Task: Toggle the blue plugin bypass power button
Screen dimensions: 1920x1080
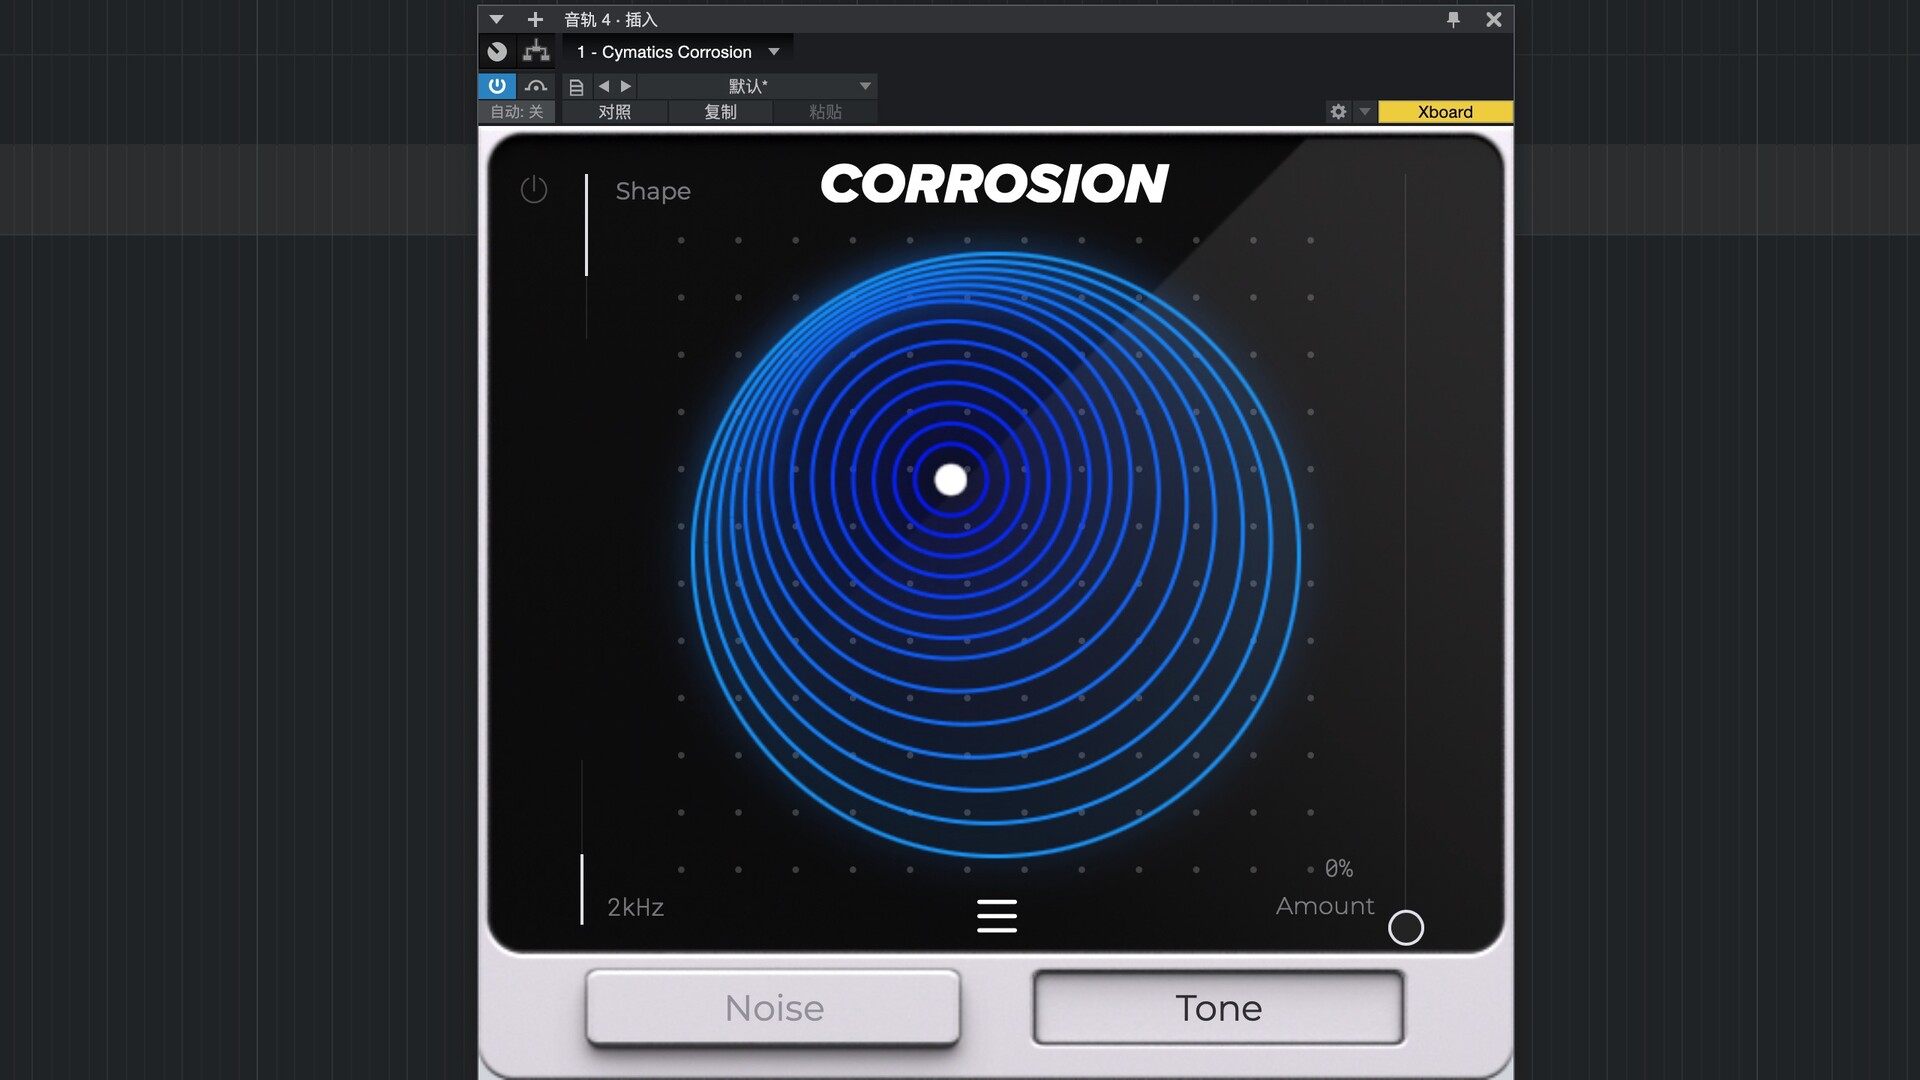Action: pos(497,86)
